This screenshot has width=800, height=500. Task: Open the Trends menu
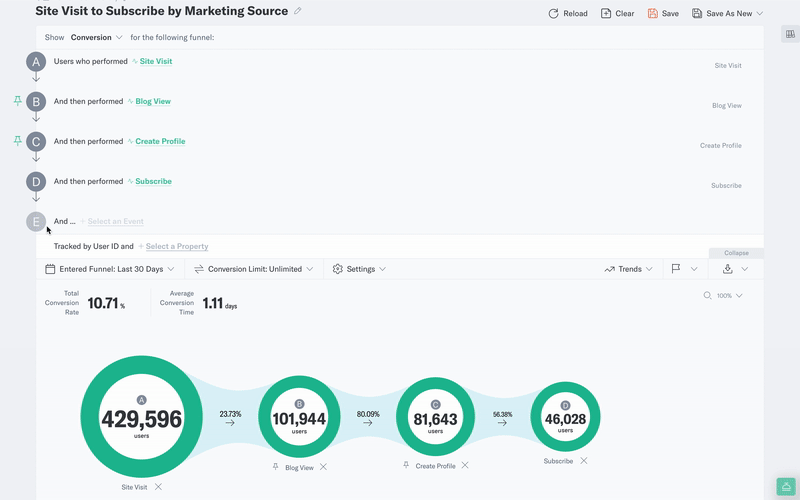[629, 269]
